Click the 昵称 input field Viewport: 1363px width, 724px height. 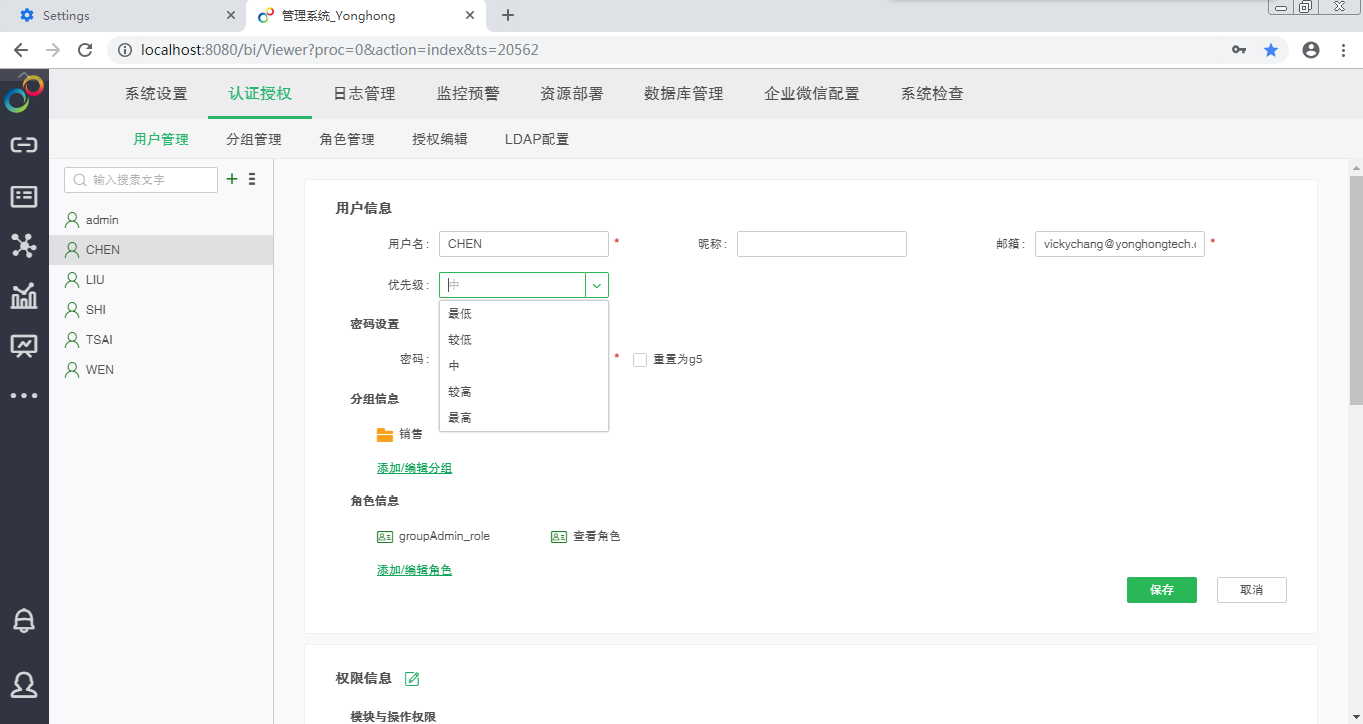coord(821,244)
